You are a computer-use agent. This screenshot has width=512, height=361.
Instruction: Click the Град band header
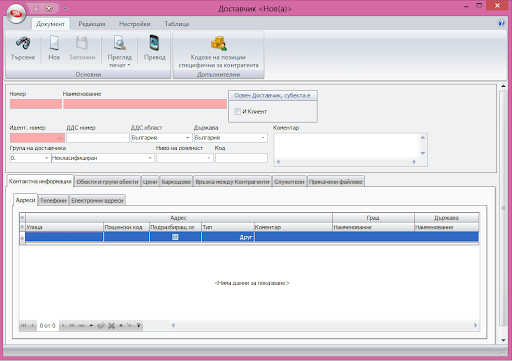click(373, 218)
